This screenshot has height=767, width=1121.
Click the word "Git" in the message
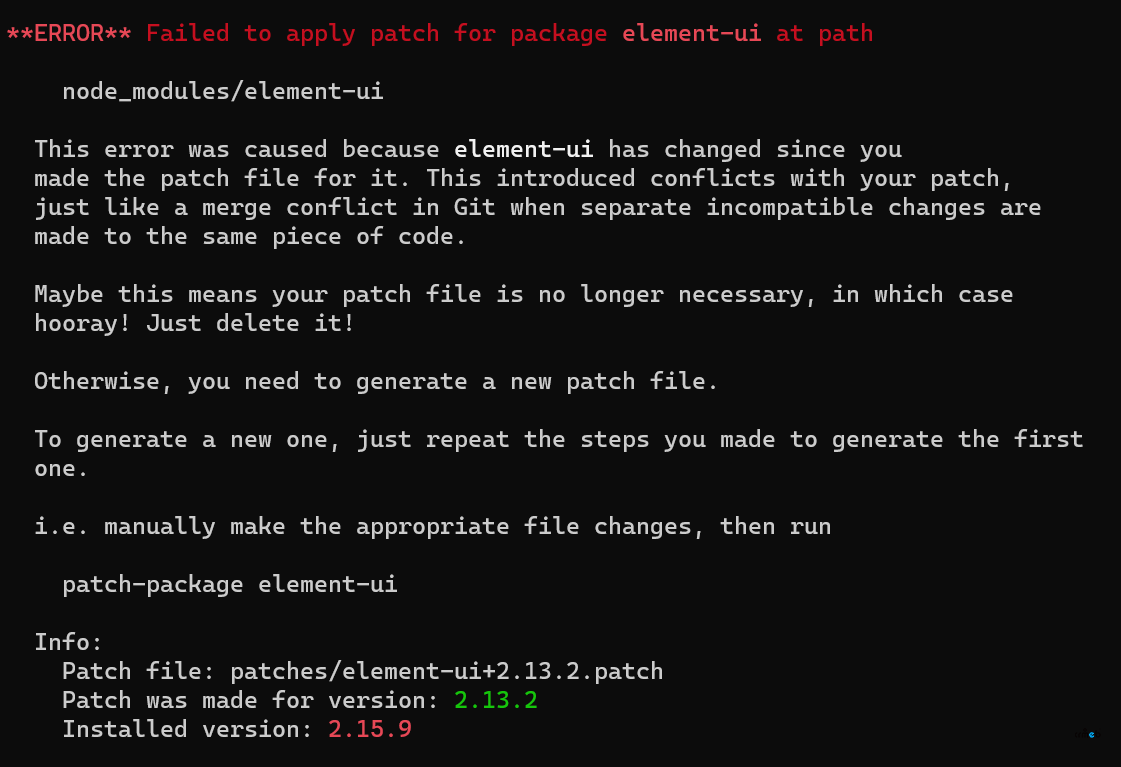475,207
